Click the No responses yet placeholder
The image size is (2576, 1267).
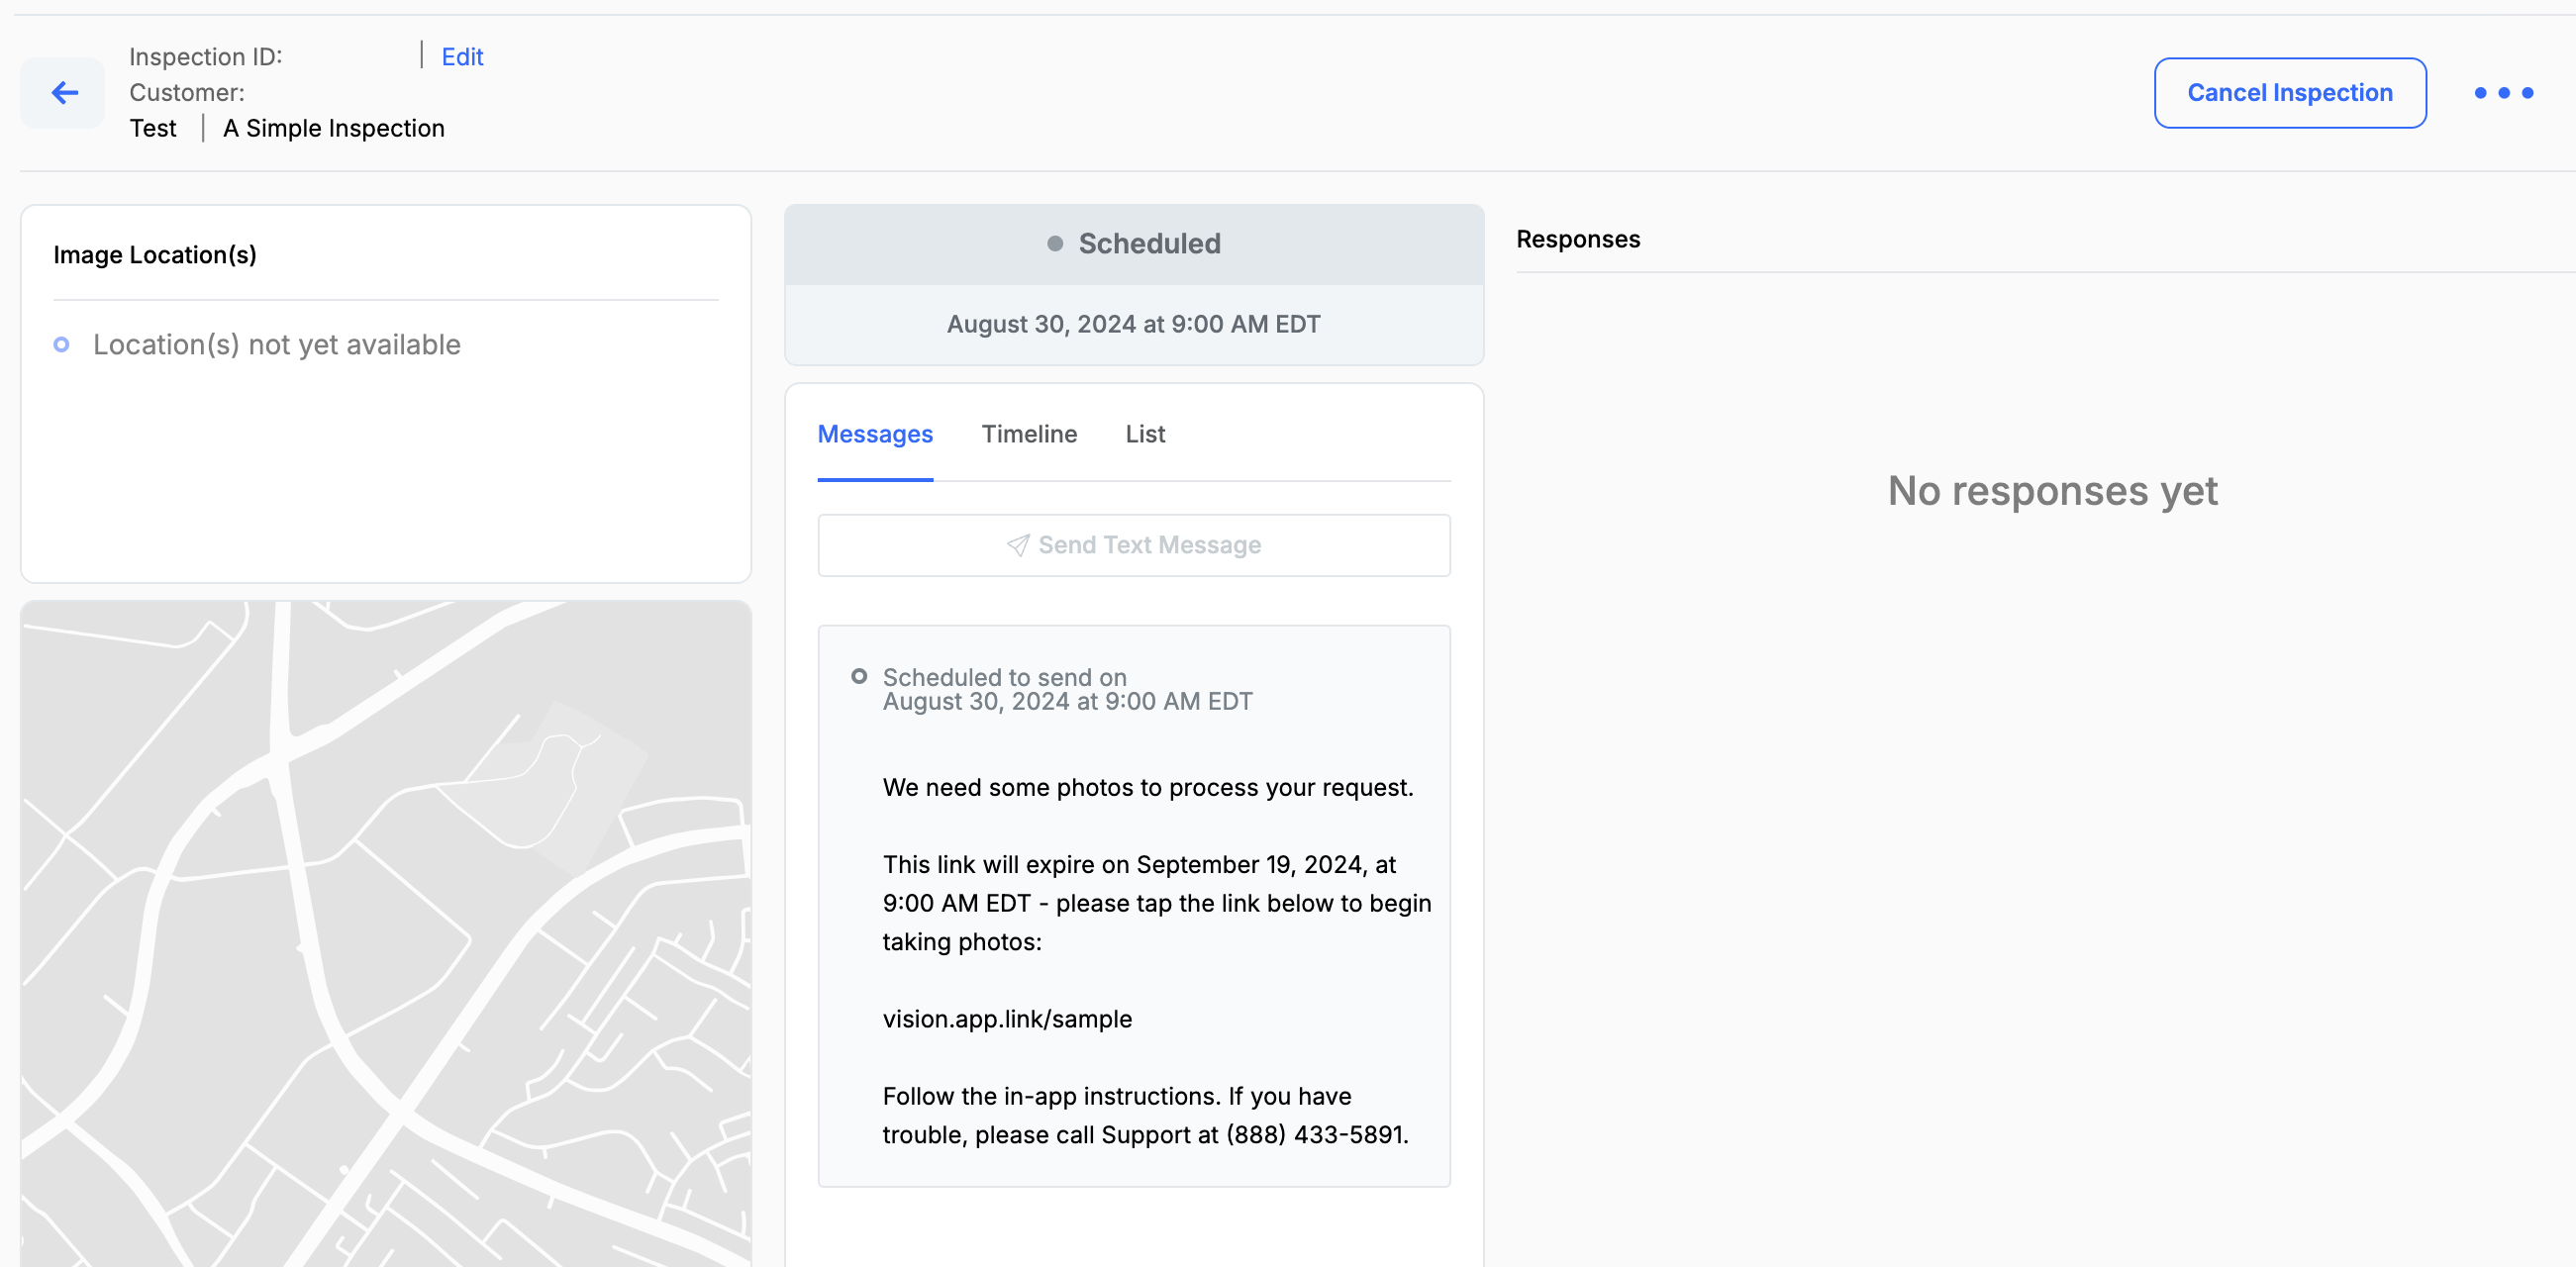(x=2051, y=491)
